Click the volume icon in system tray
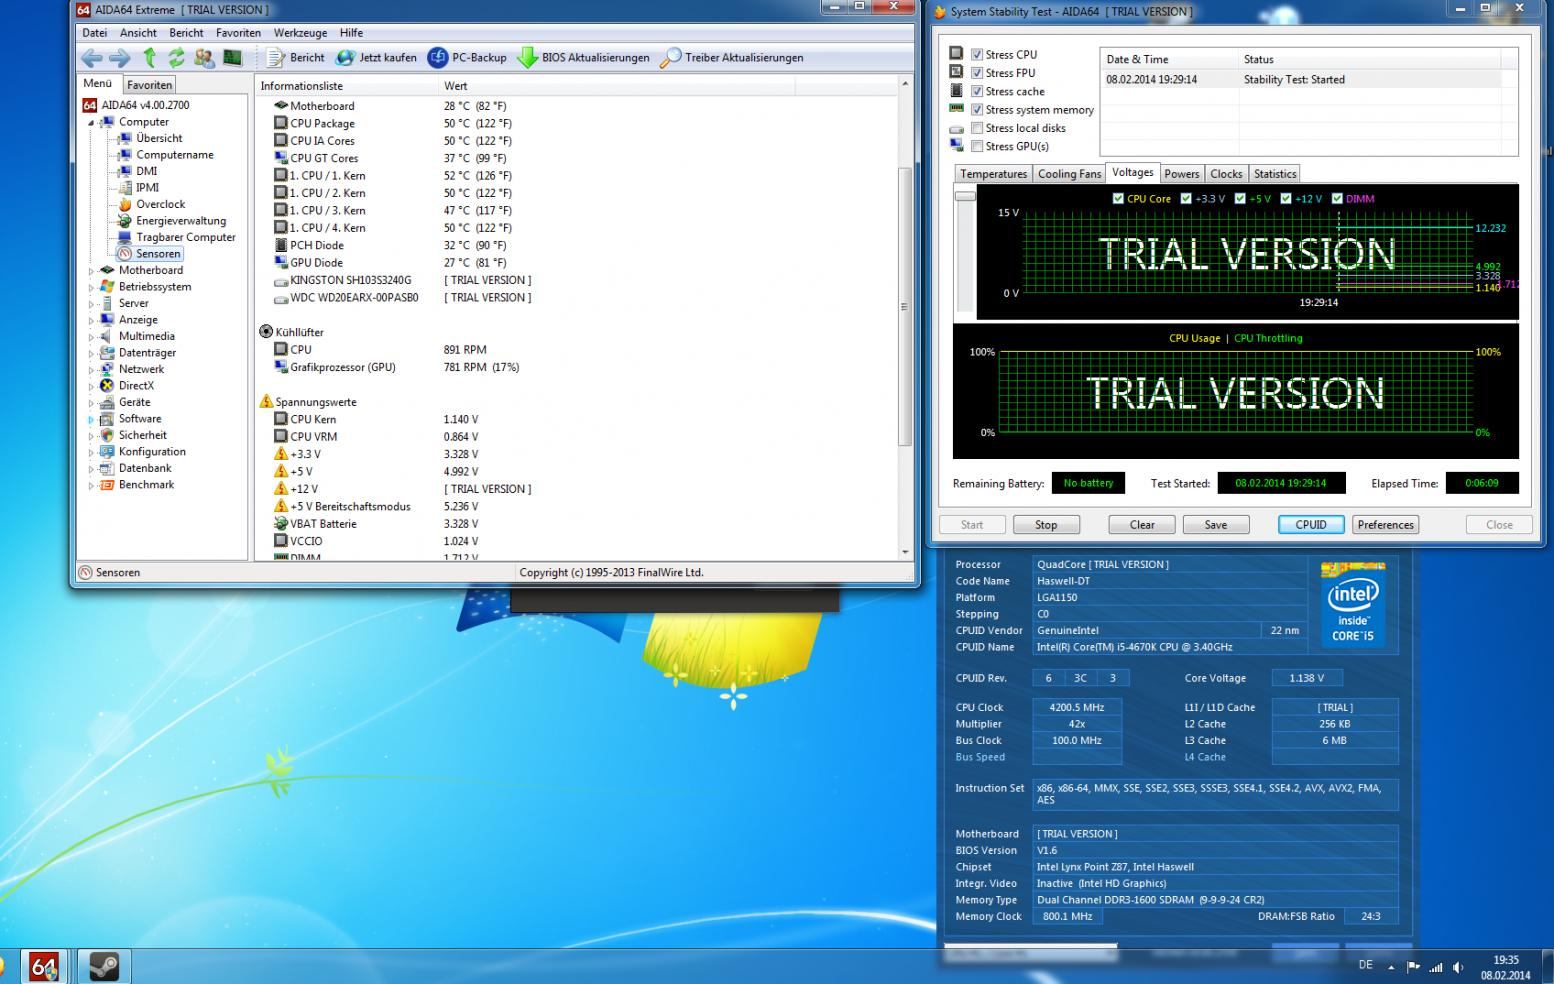The width and height of the screenshot is (1554, 984). 1458,967
